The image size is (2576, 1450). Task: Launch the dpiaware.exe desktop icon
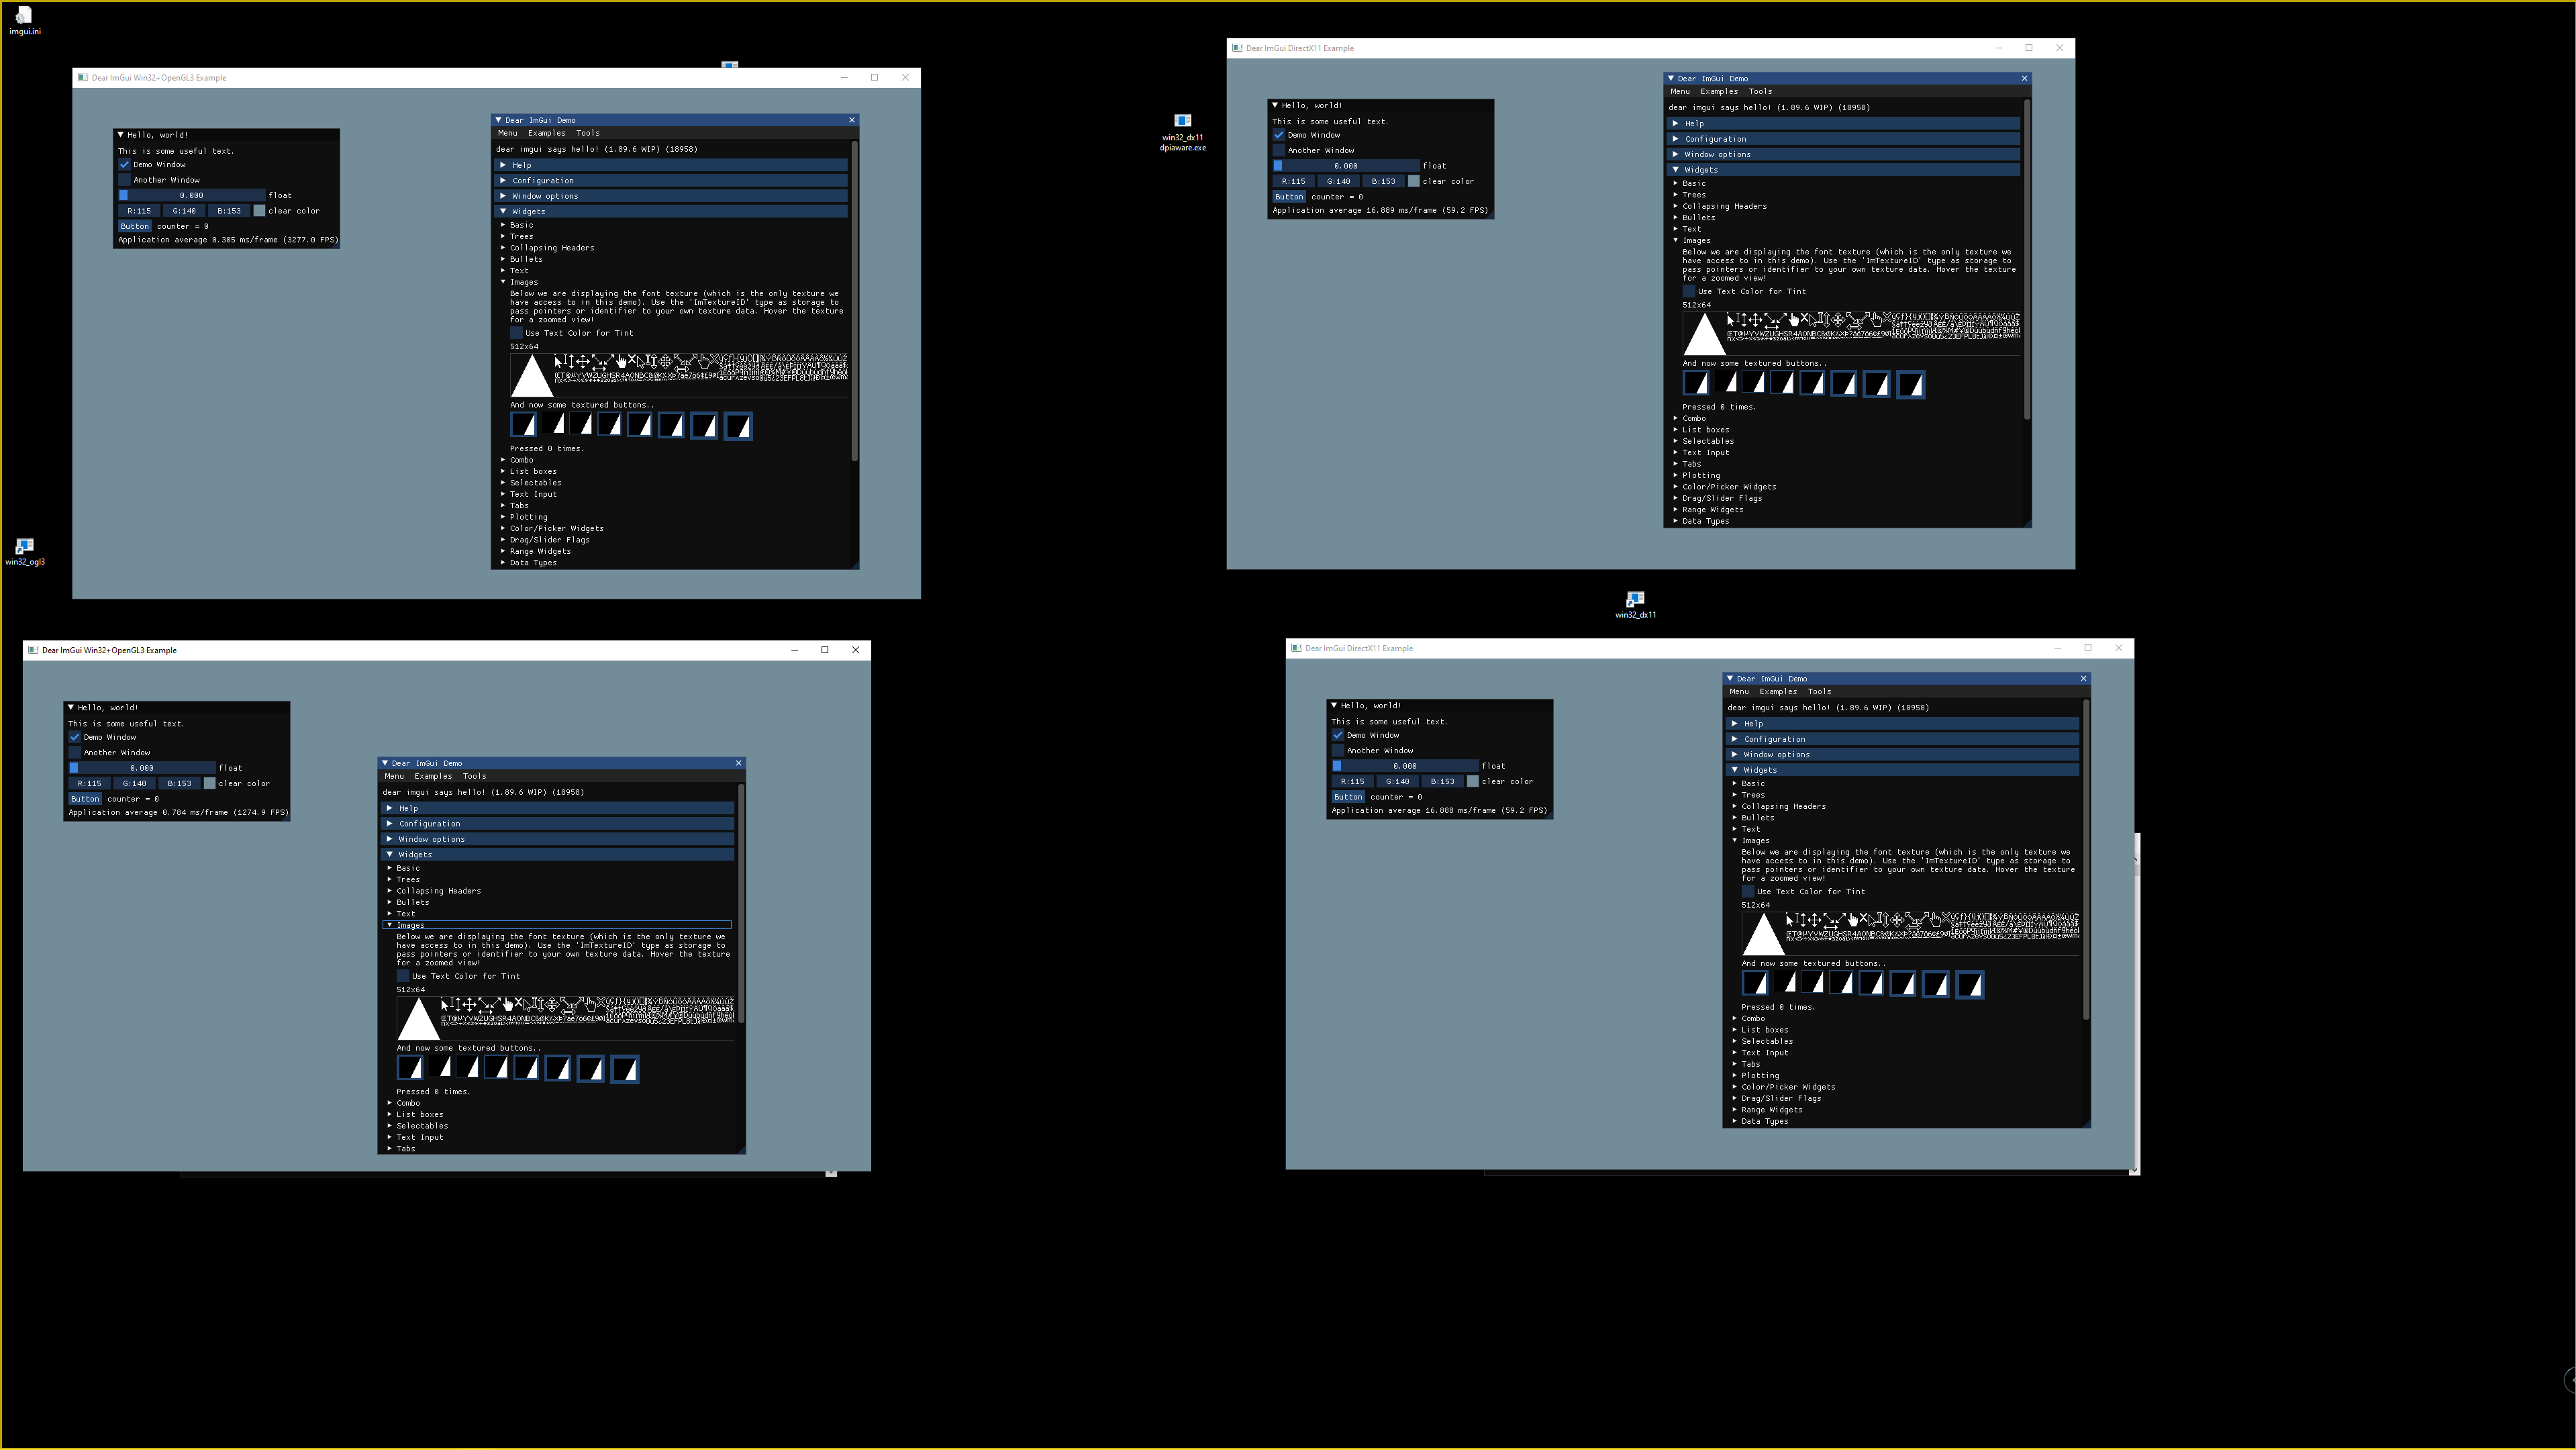(x=1182, y=122)
